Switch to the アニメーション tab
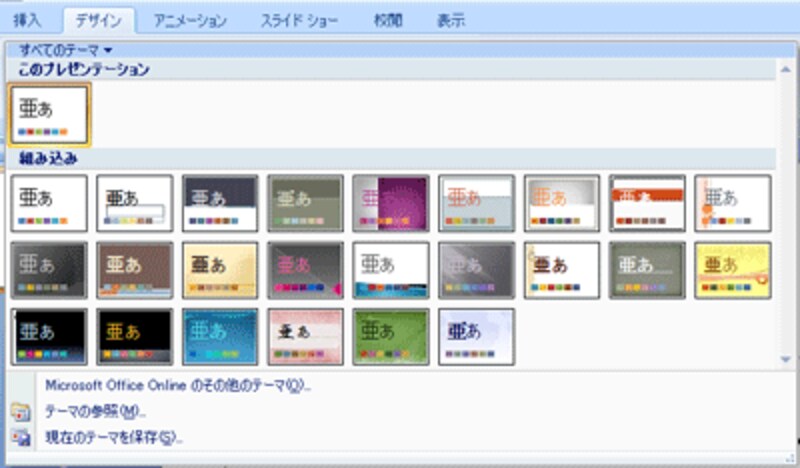The height and width of the screenshot is (468, 800). pos(189,20)
